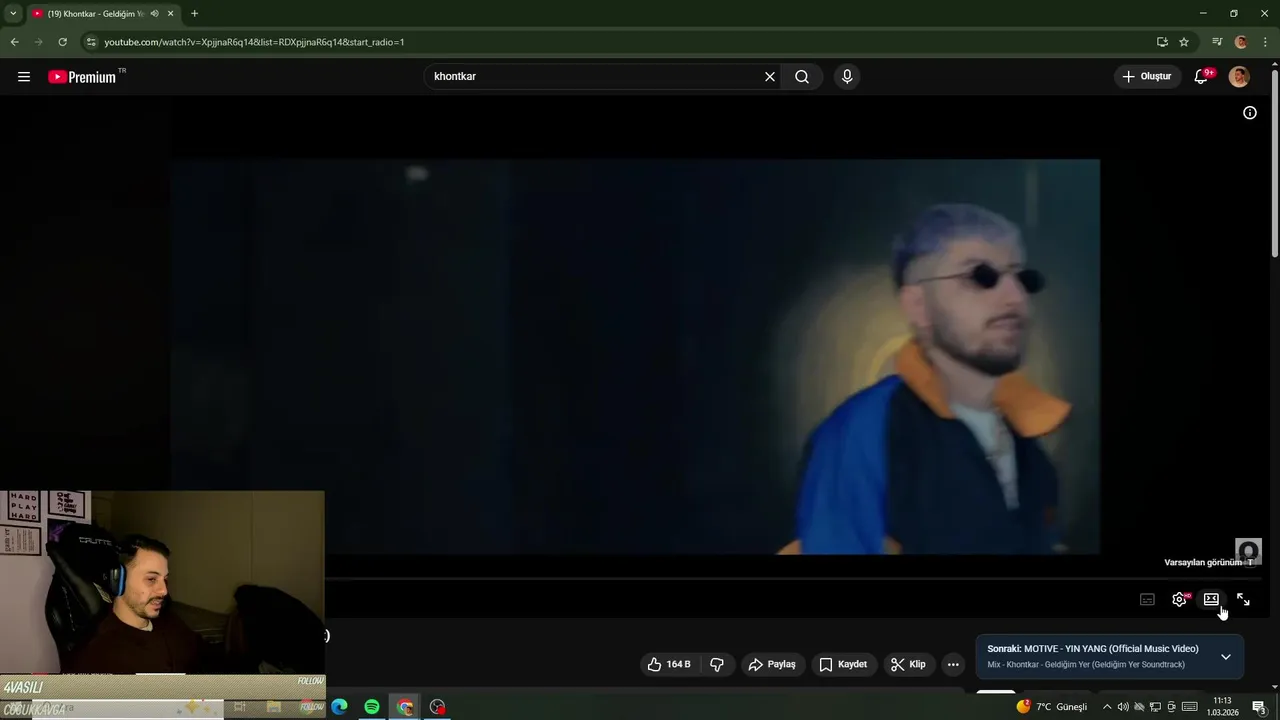Open the system volume icon
The height and width of the screenshot is (720, 1280).
[1122, 707]
